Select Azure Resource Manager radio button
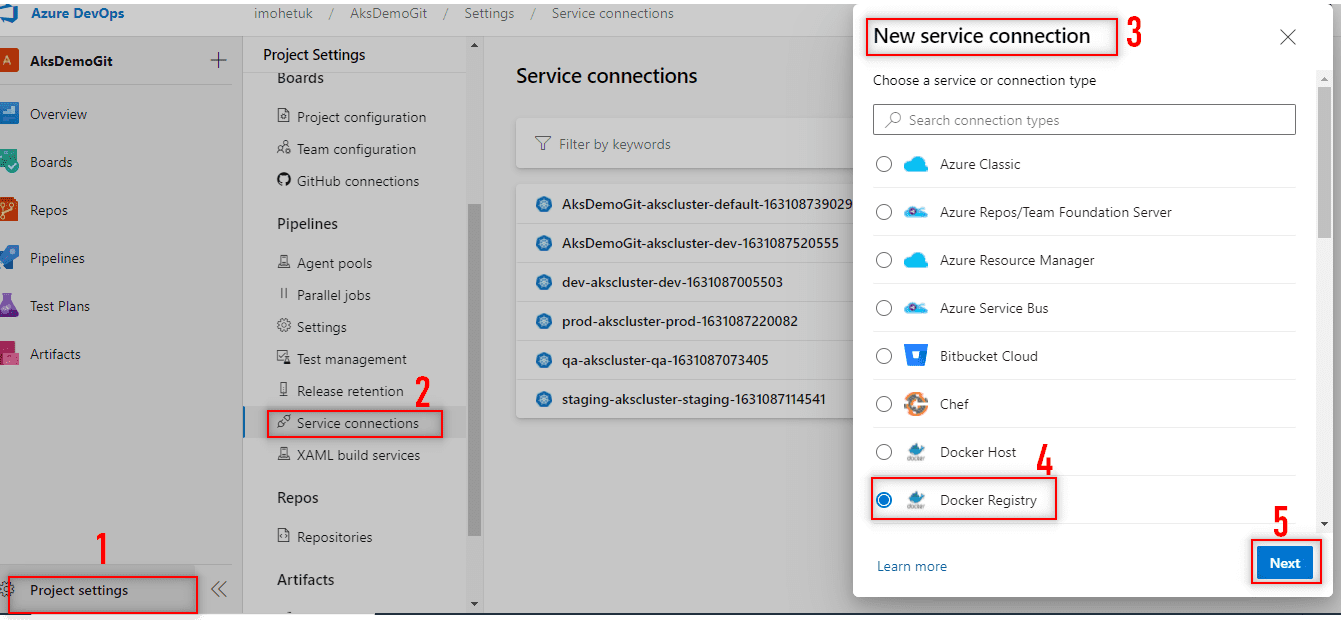The height and width of the screenshot is (620, 1341). click(884, 260)
